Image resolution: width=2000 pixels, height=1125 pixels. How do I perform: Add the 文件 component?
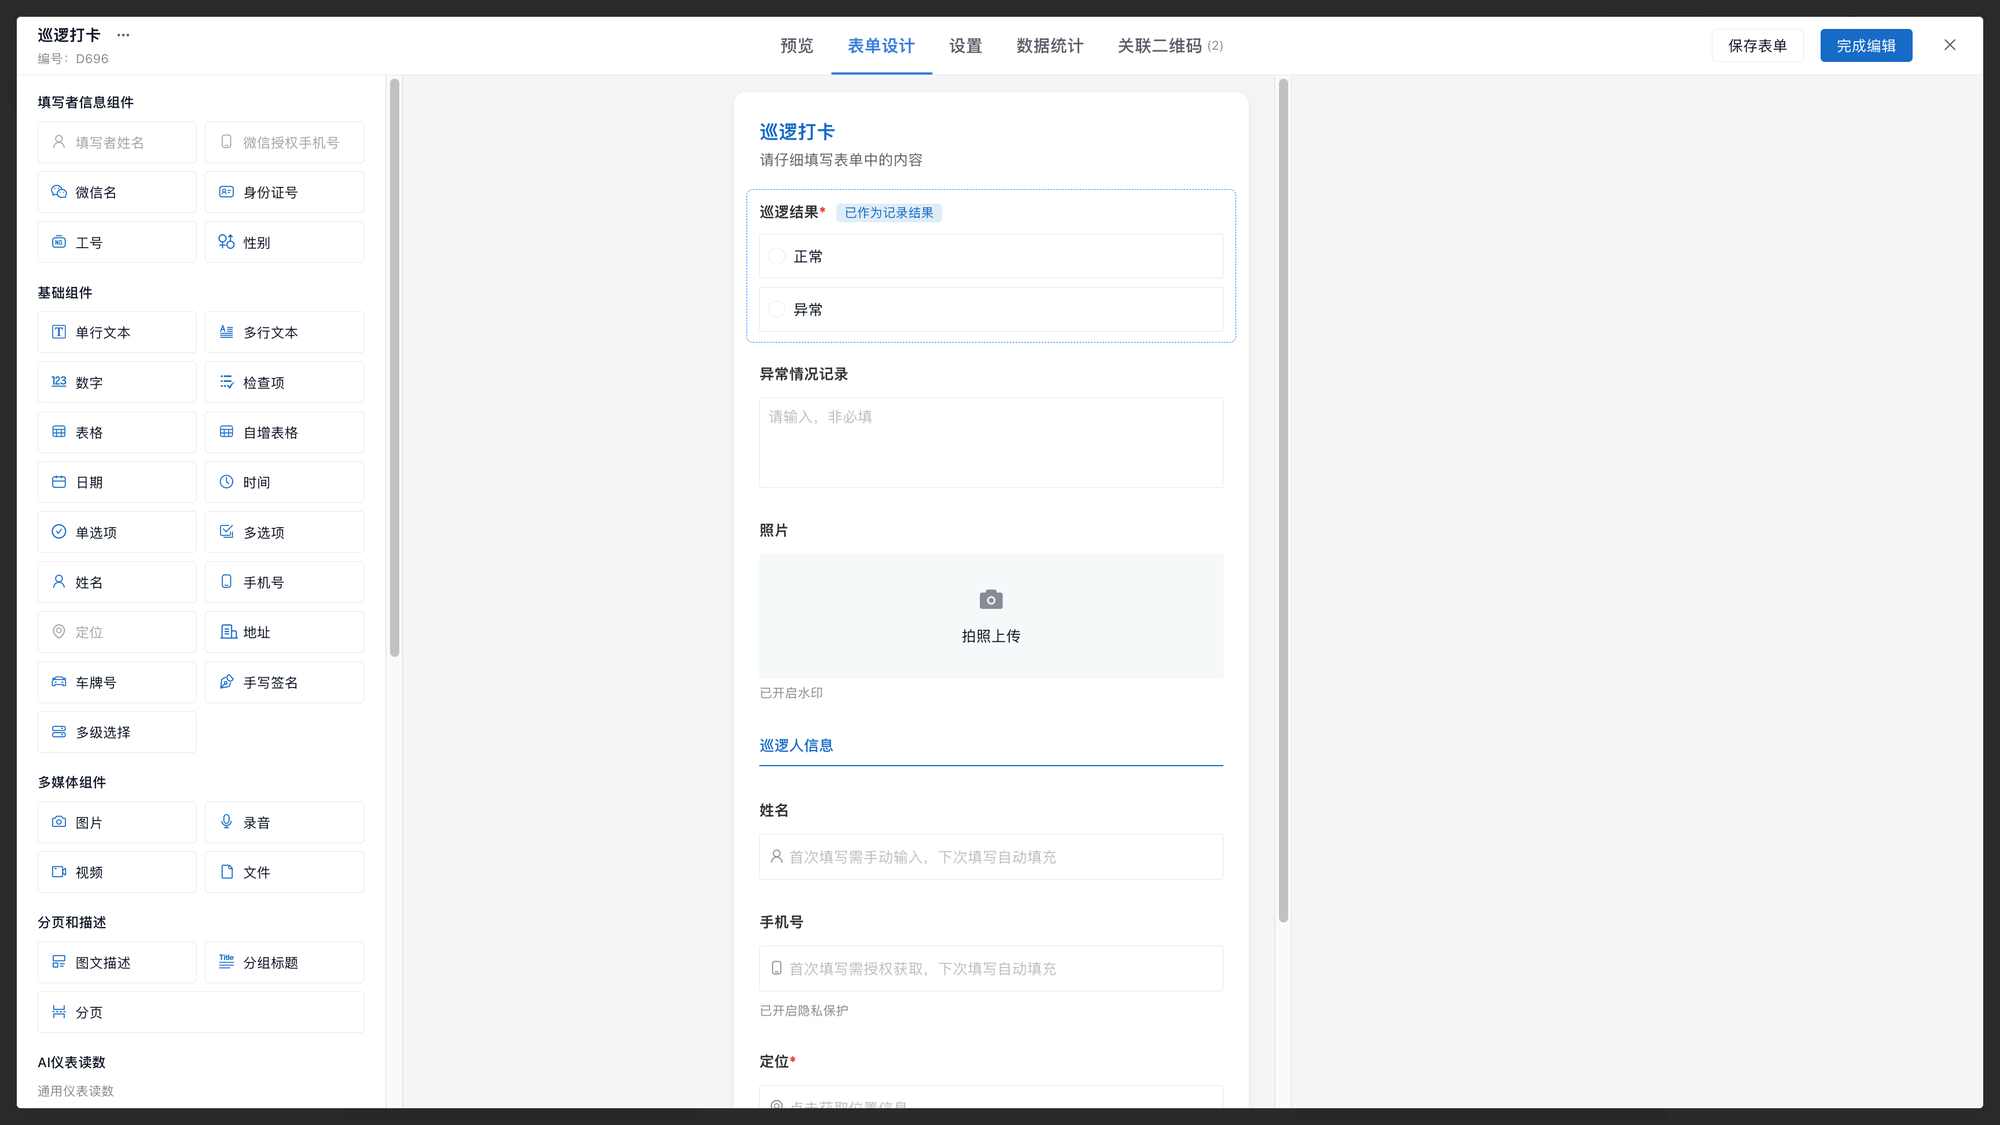(x=284, y=872)
